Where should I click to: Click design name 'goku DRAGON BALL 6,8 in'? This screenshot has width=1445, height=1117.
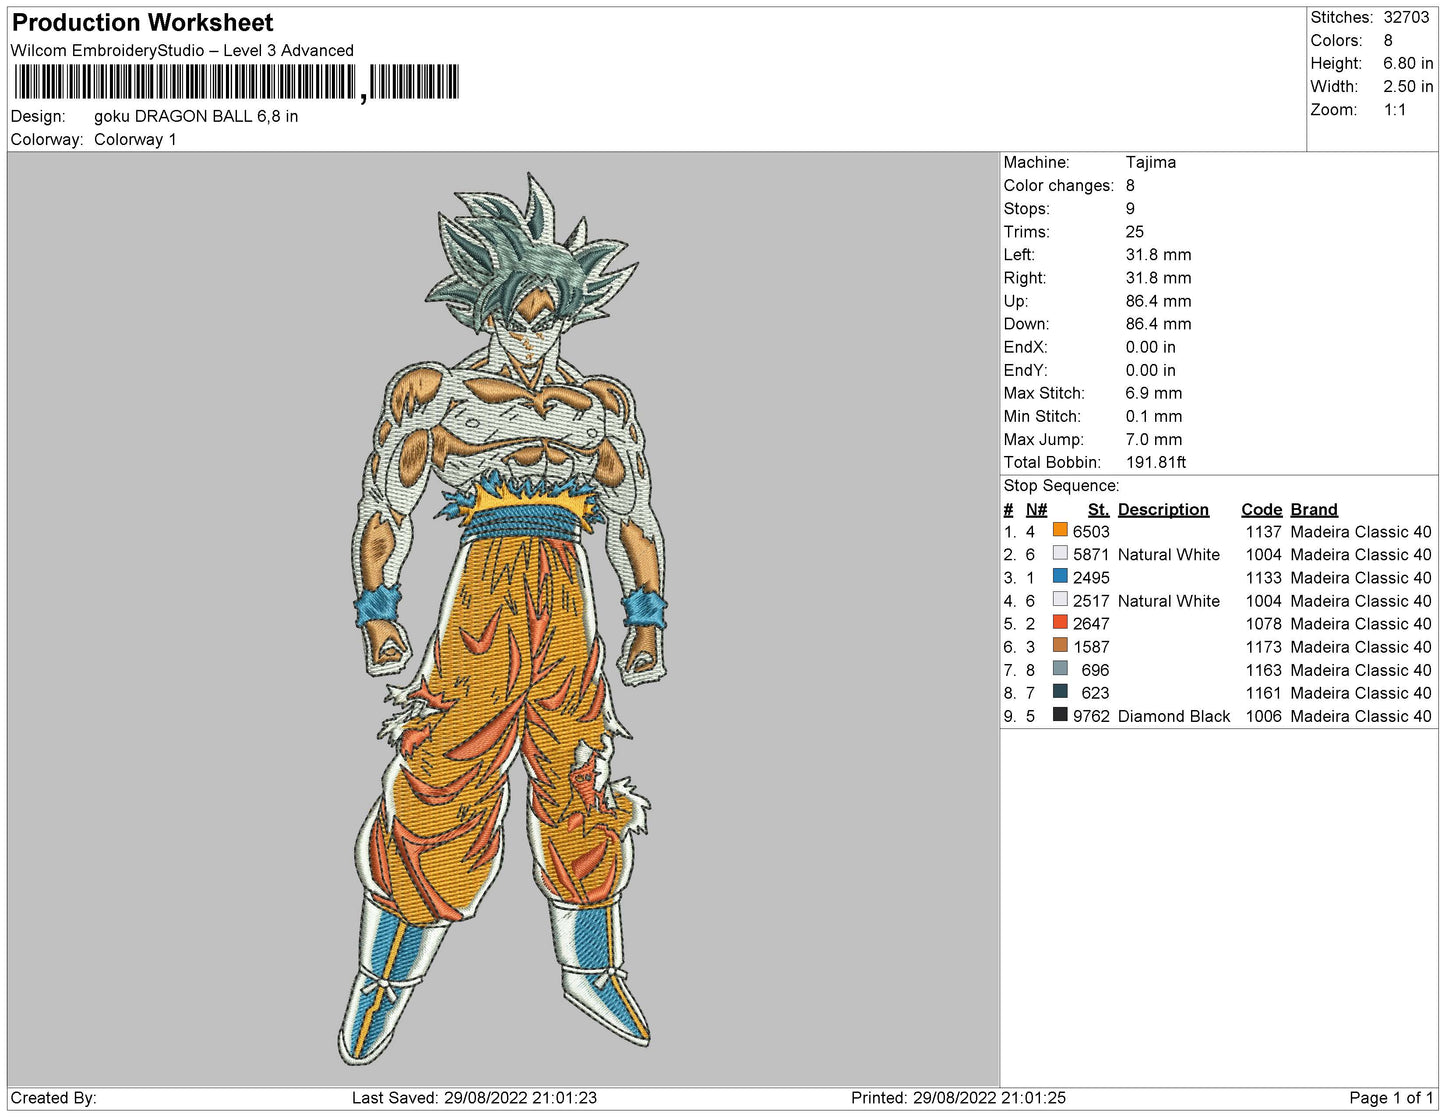[x=196, y=116]
